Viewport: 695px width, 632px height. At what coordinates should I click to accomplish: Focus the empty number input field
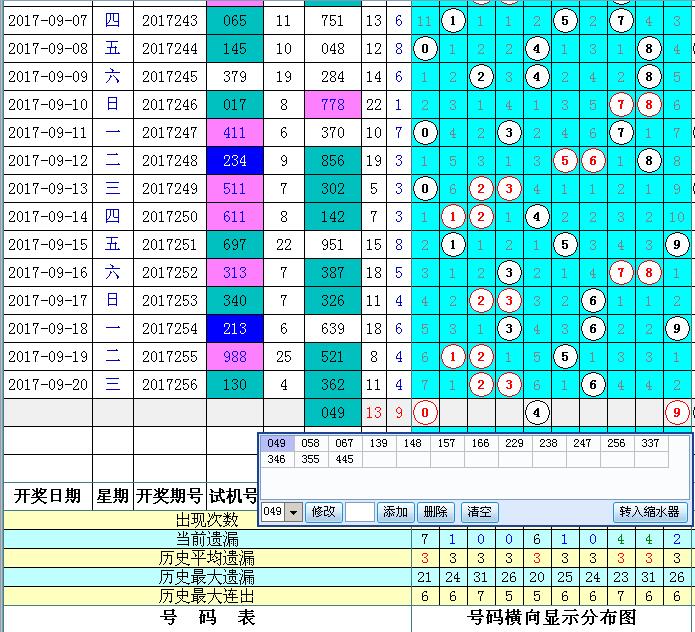click(359, 512)
